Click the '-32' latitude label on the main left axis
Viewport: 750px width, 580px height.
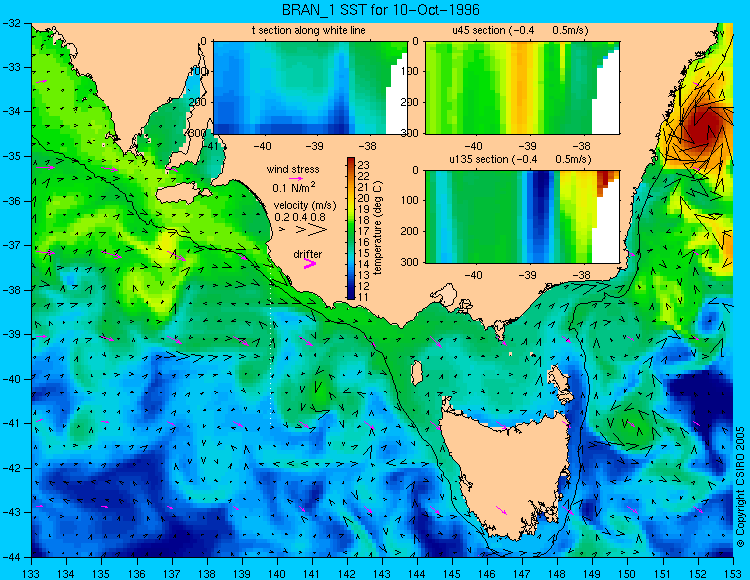11,23
